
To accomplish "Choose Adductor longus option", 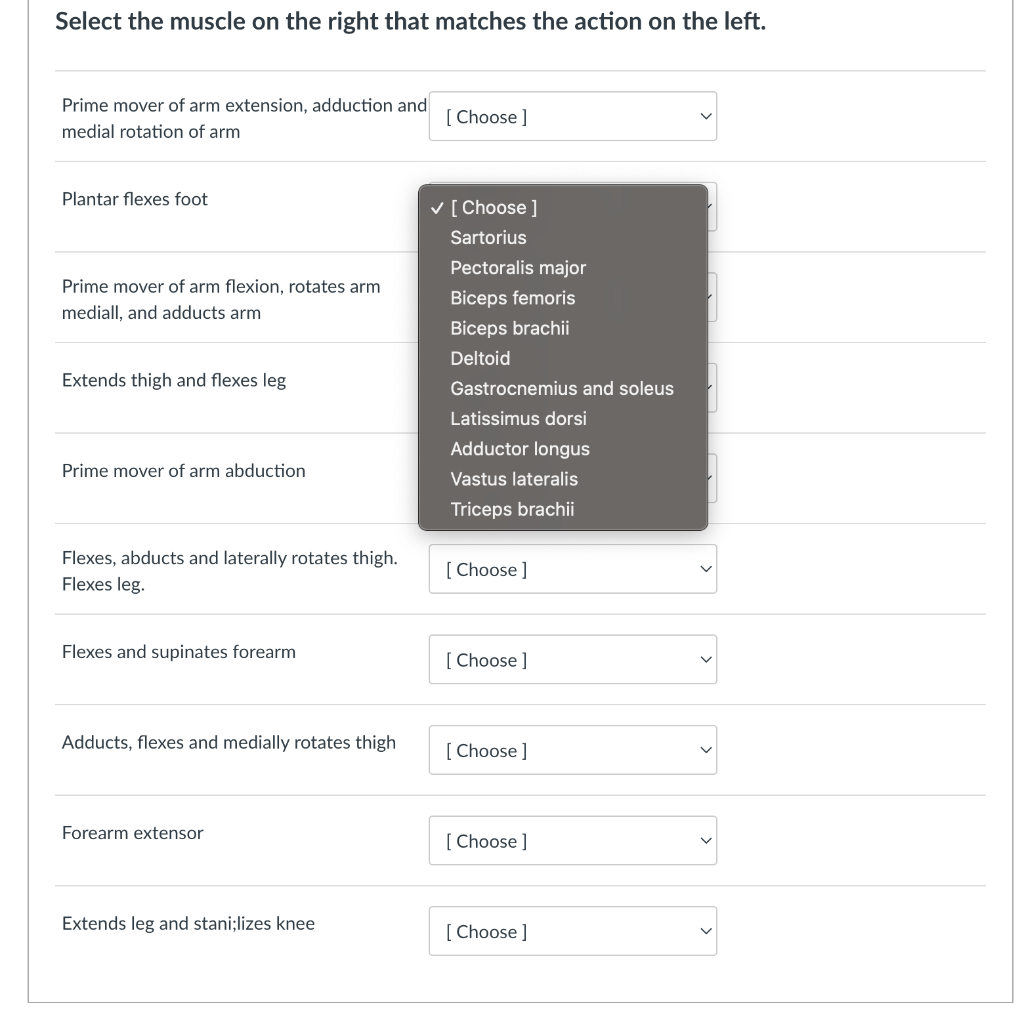I will pyautogui.click(x=519, y=449).
